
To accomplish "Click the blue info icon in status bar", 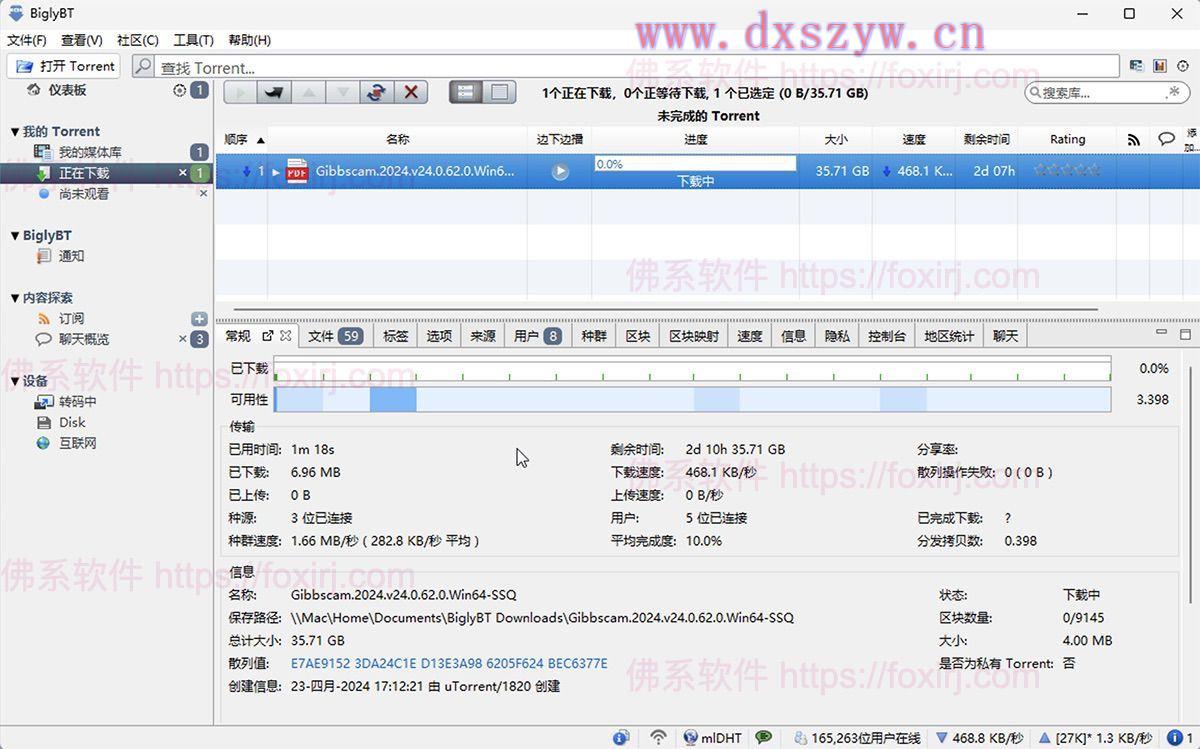I will pos(621,738).
